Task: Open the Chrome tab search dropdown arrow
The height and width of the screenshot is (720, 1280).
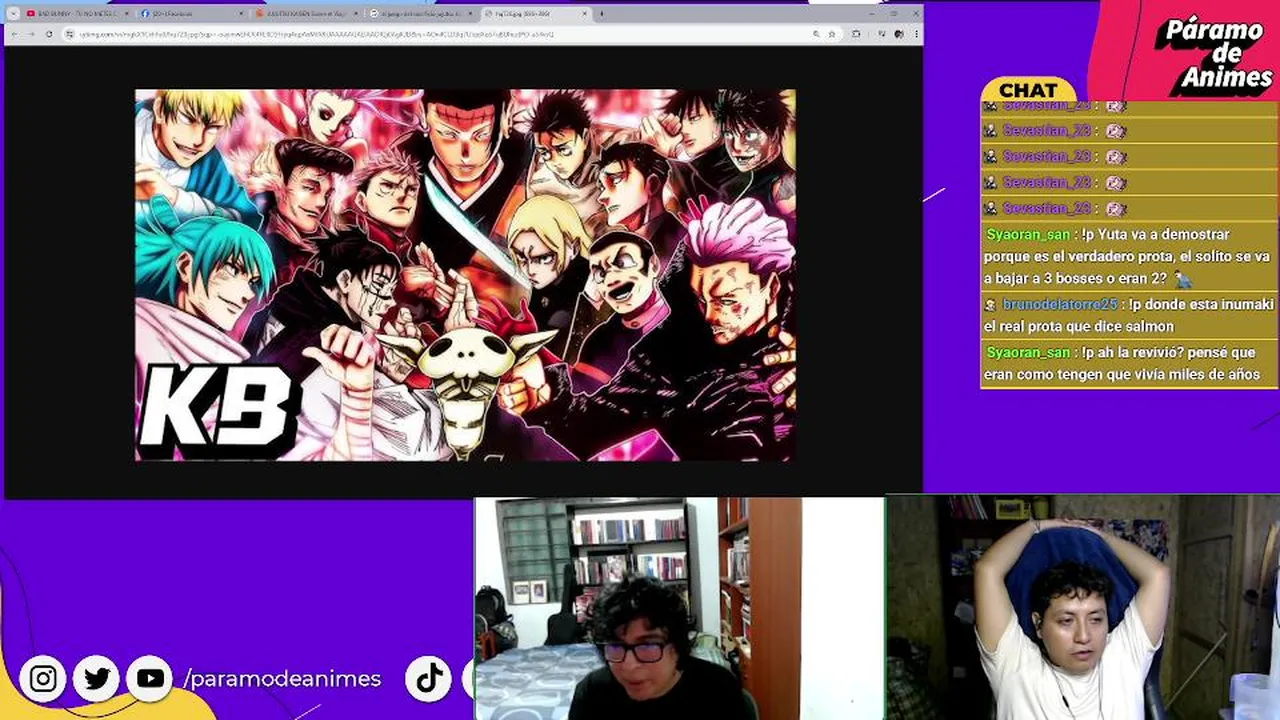Action: [13, 14]
